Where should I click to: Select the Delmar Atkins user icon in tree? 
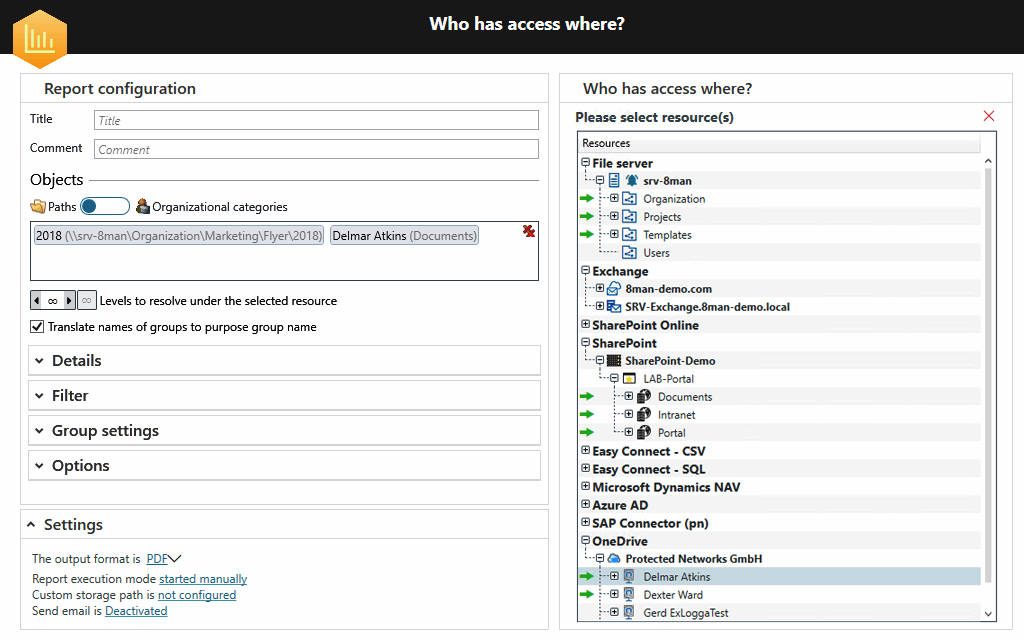tap(630, 576)
